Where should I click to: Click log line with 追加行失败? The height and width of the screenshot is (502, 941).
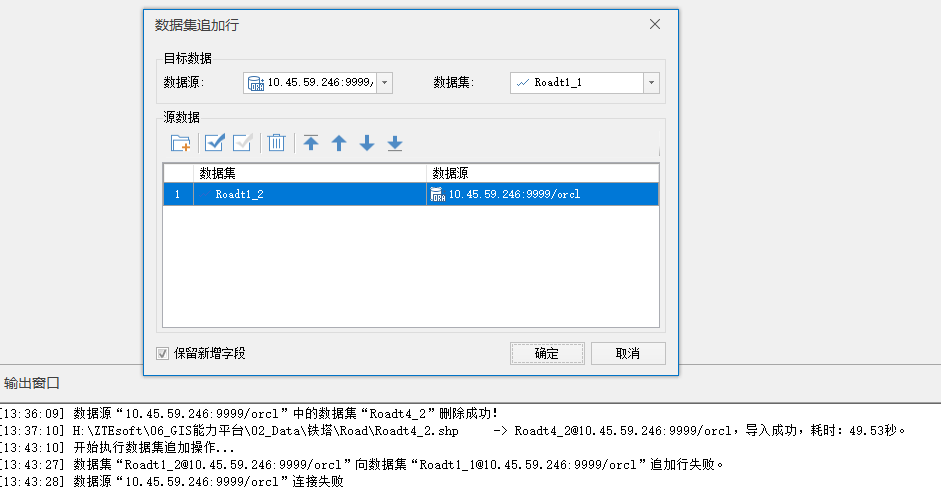pyautogui.click(x=362, y=464)
